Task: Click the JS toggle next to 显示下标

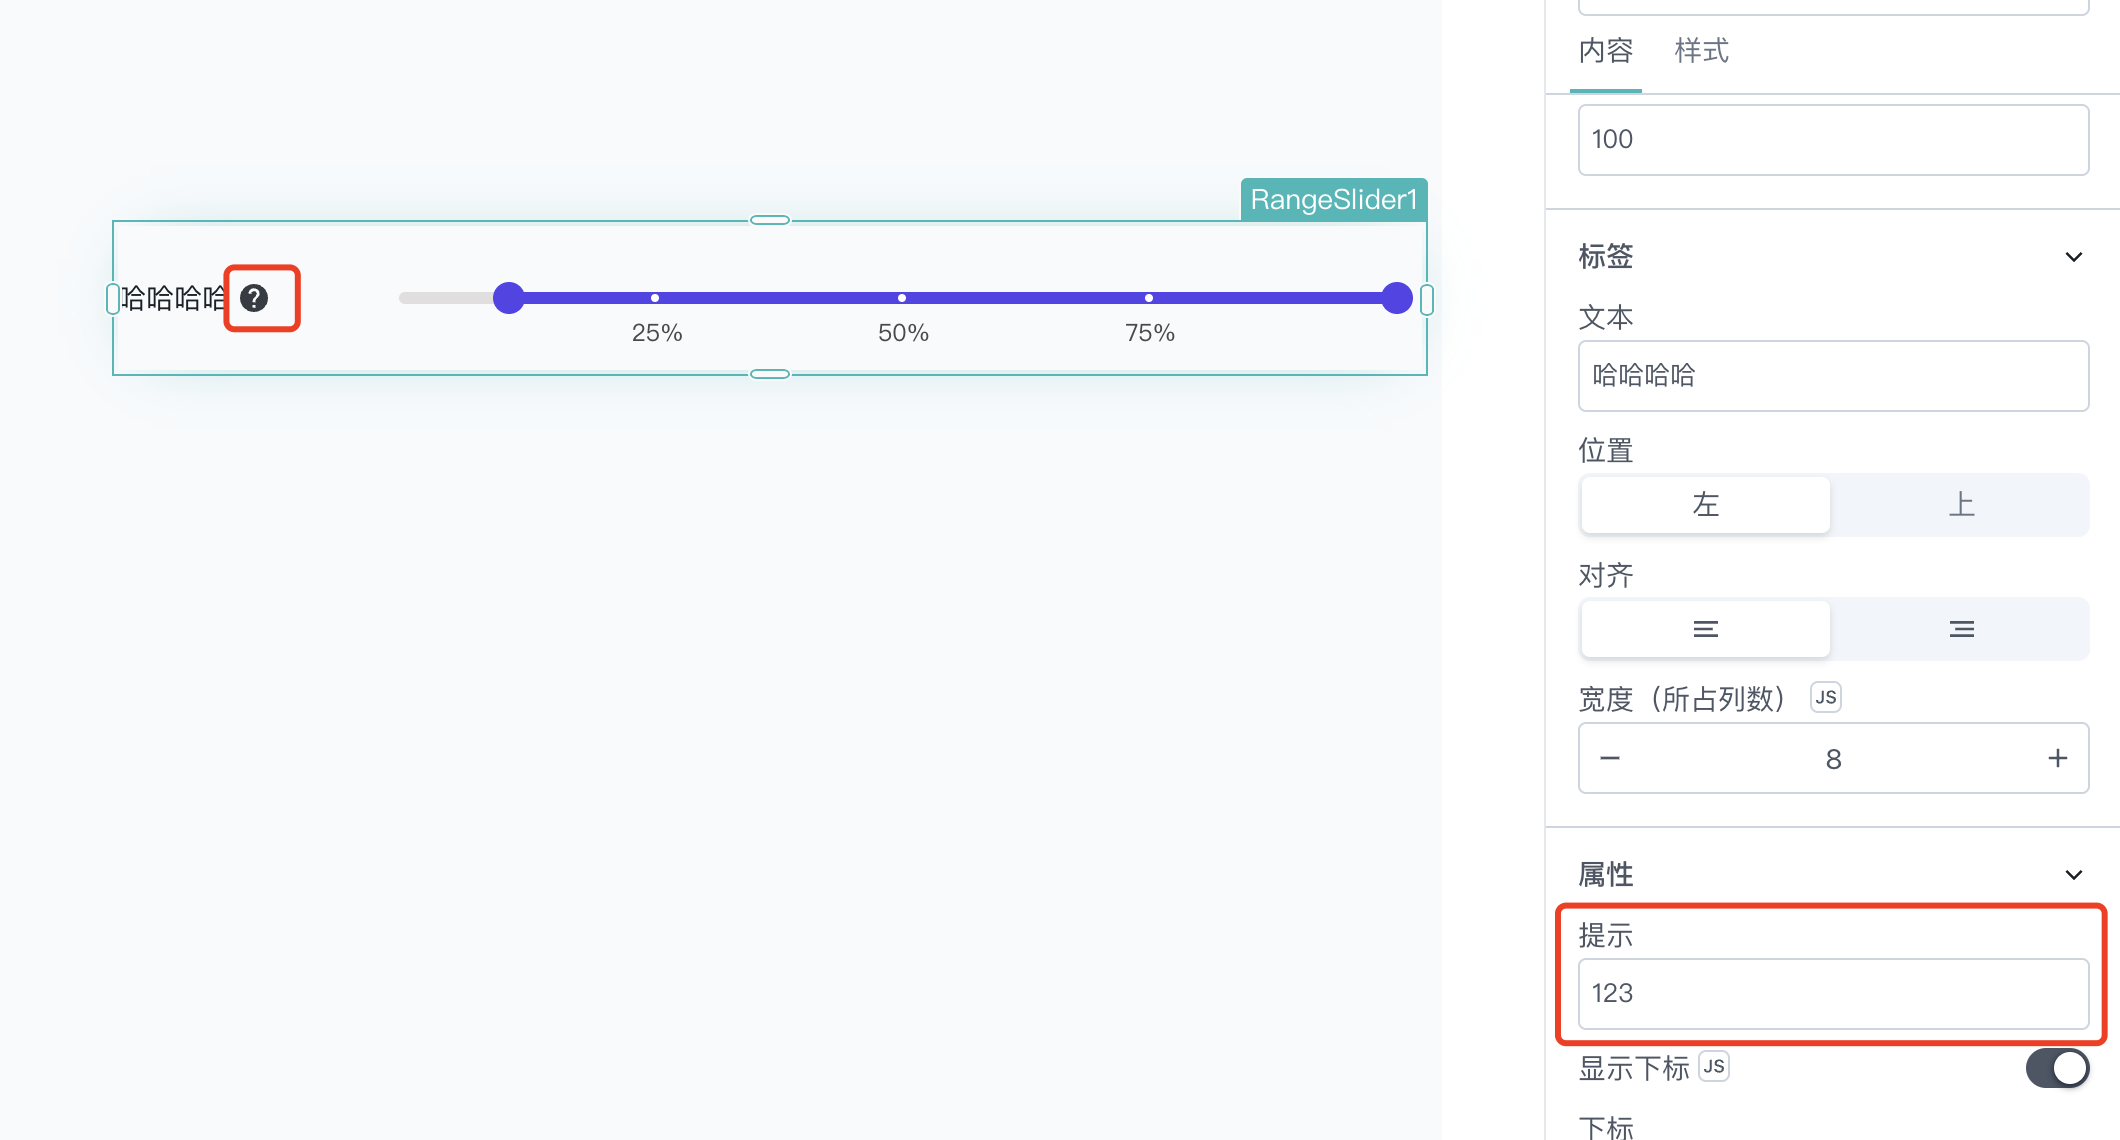Action: (x=1714, y=1066)
